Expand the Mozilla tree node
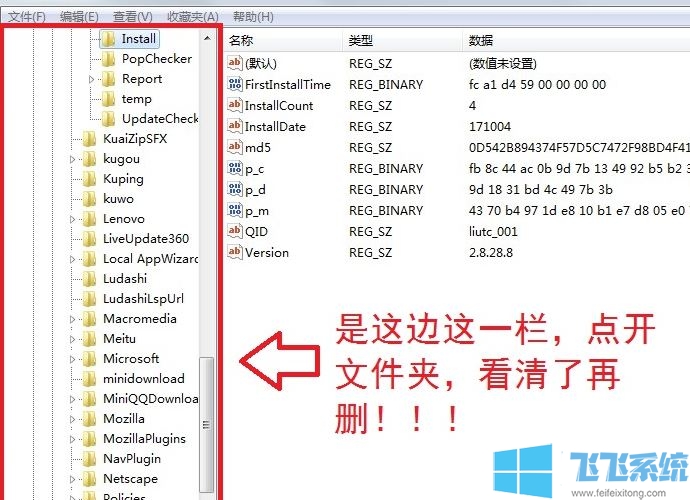 [x=73, y=419]
